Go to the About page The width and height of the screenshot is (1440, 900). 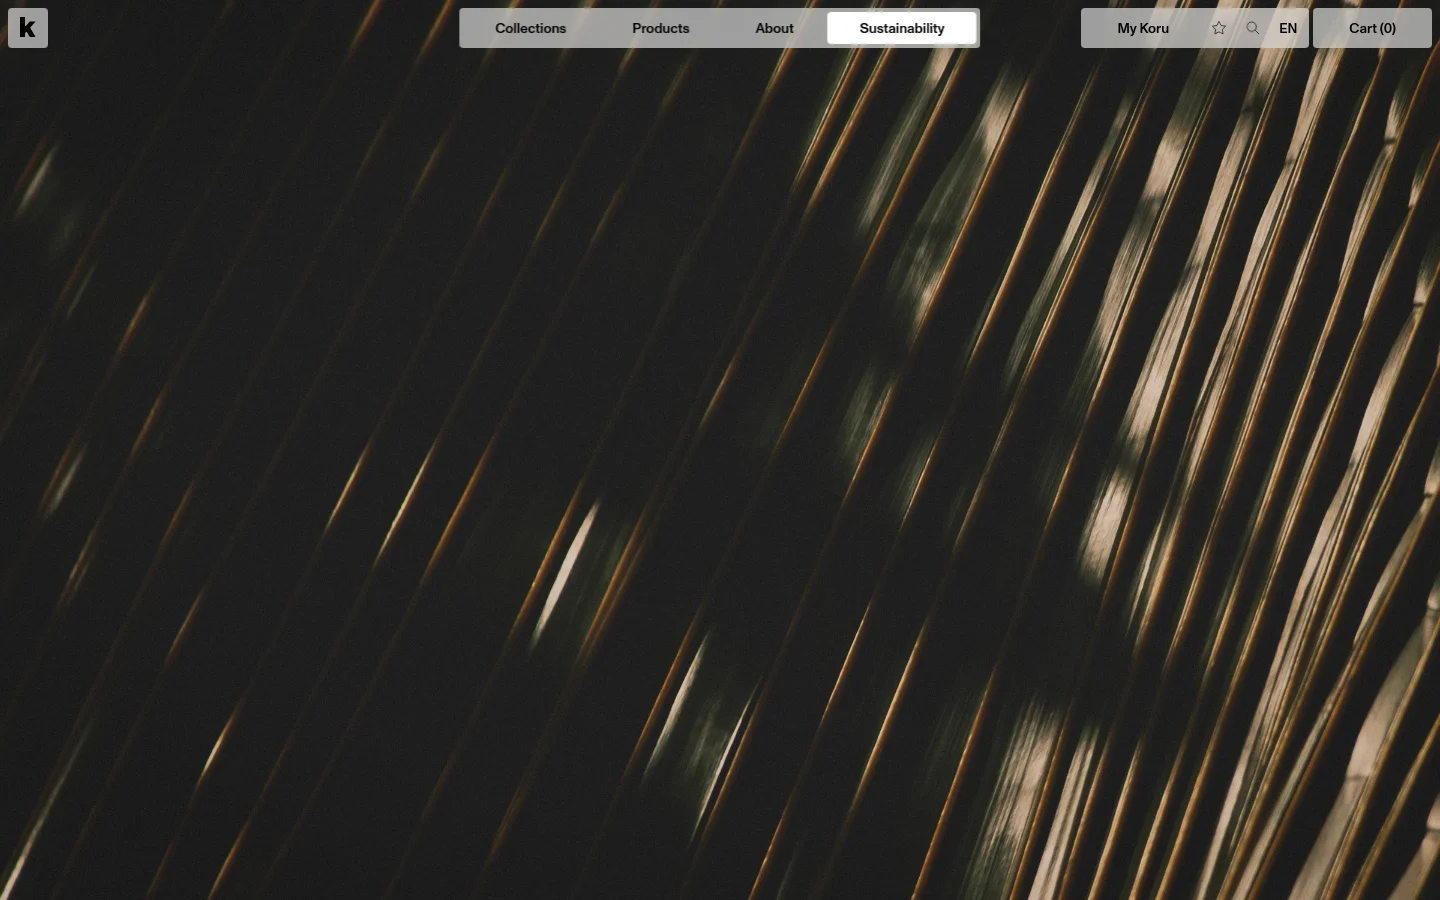tap(774, 28)
